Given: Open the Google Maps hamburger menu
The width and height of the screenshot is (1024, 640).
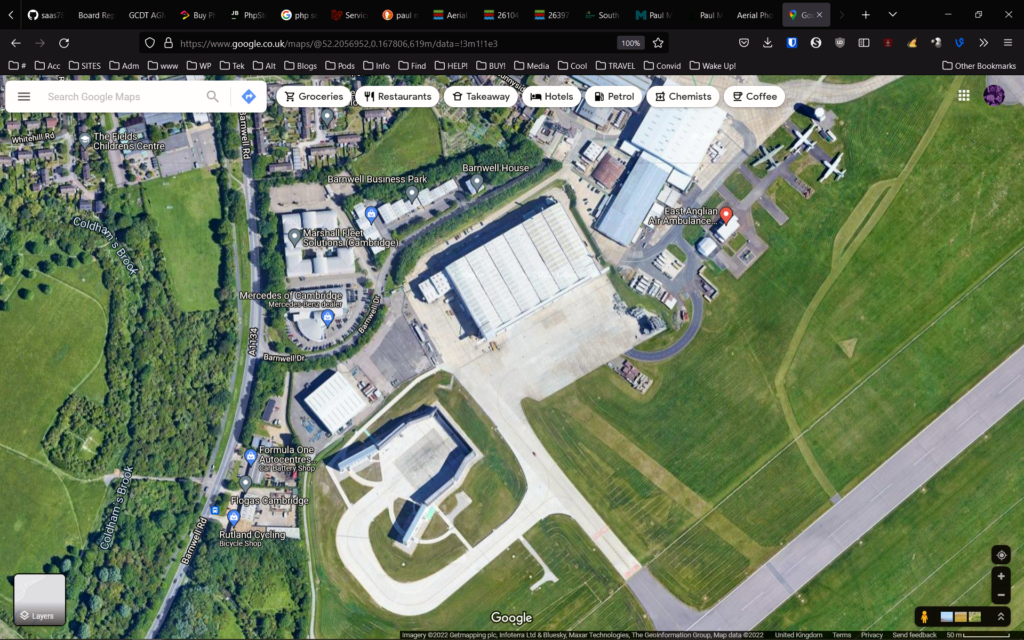Looking at the screenshot, I should click(x=24, y=97).
